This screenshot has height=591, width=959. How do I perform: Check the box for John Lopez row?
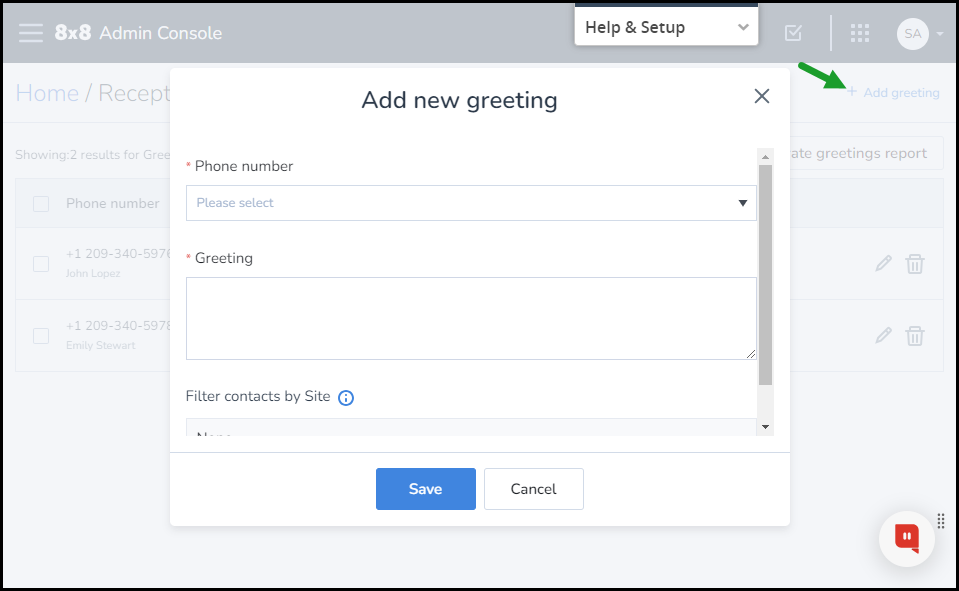coord(41,264)
